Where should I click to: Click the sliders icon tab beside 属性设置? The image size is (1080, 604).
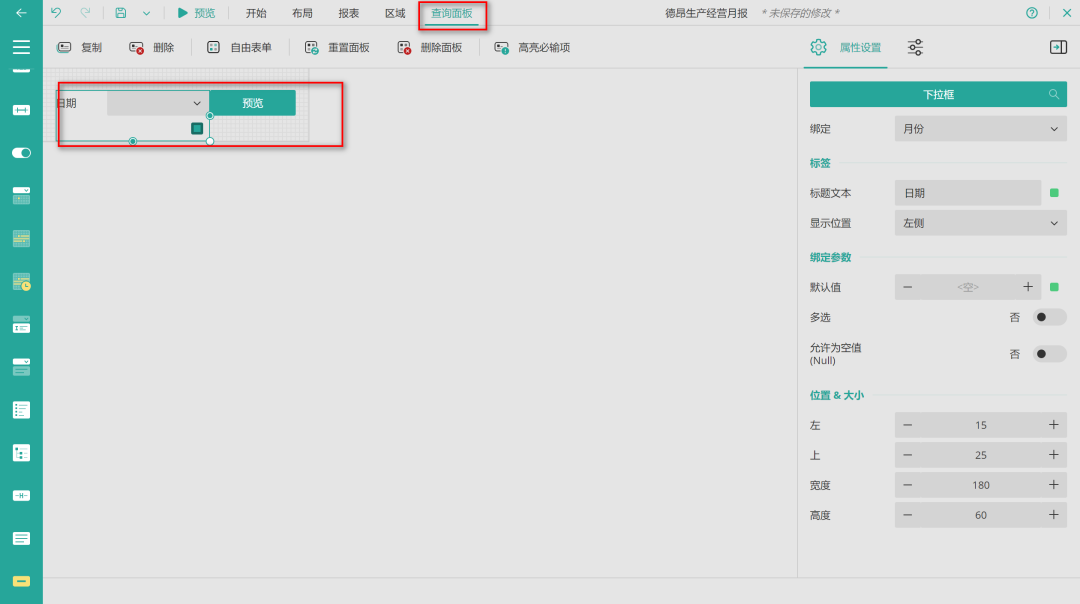[915, 48]
